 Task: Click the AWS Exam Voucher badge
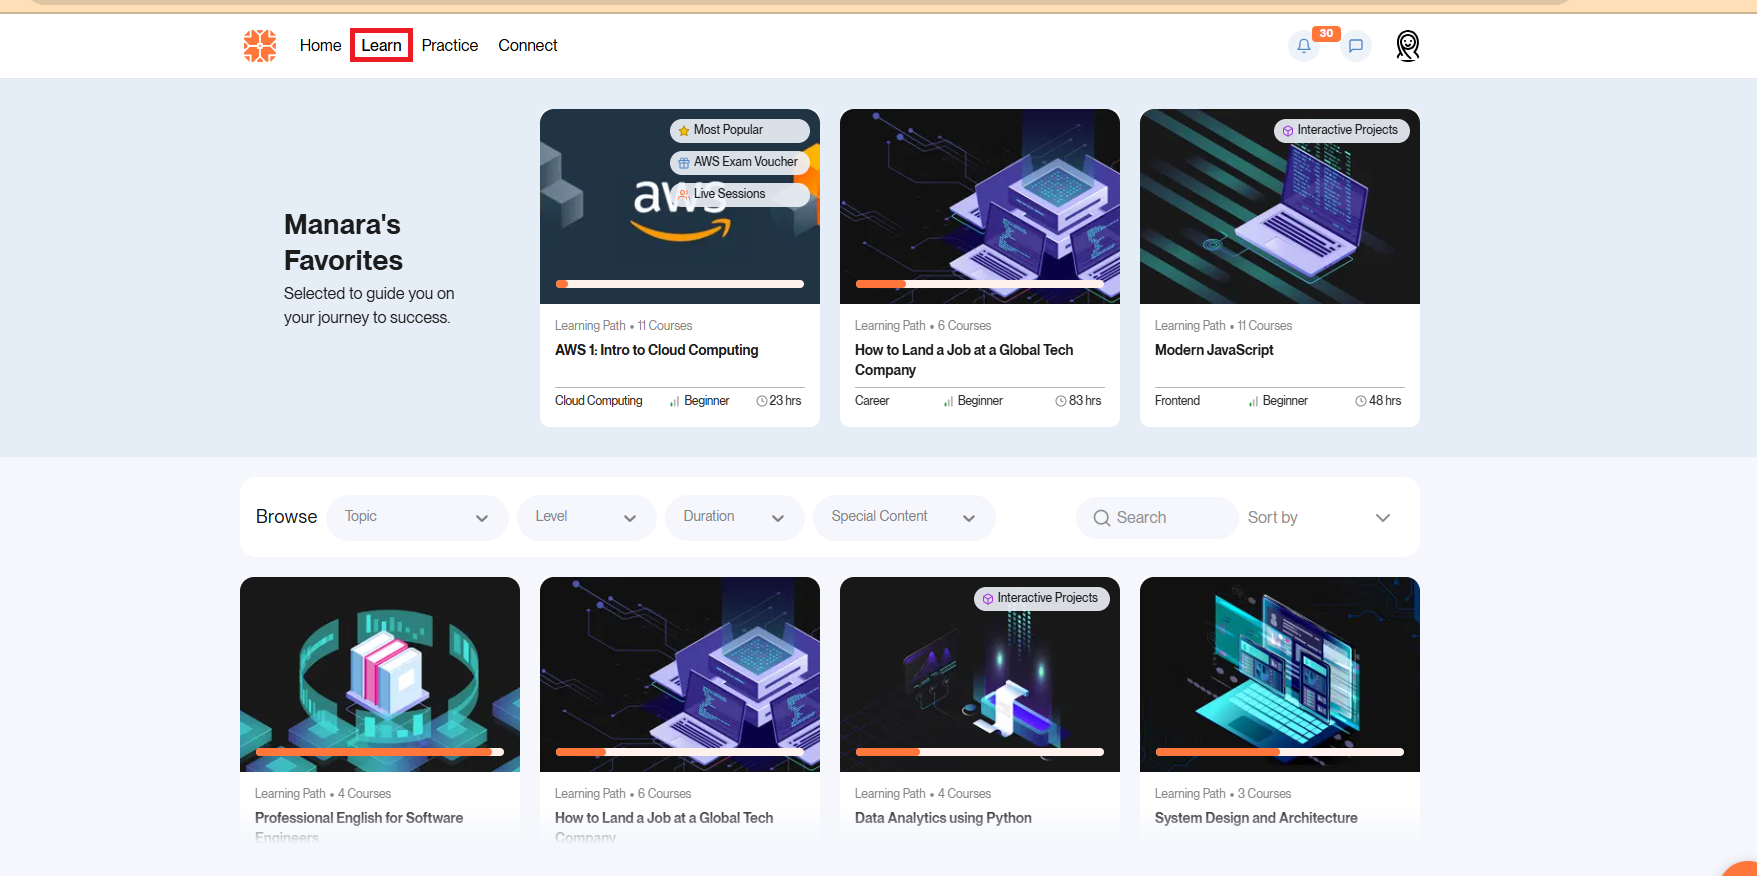click(x=740, y=162)
